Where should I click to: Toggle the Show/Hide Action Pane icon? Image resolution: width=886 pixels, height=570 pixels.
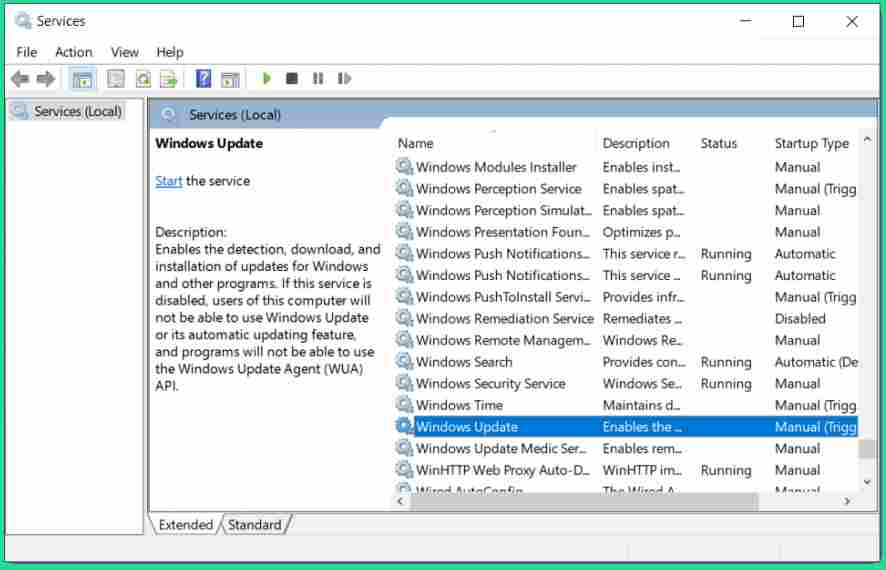tap(230, 80)
